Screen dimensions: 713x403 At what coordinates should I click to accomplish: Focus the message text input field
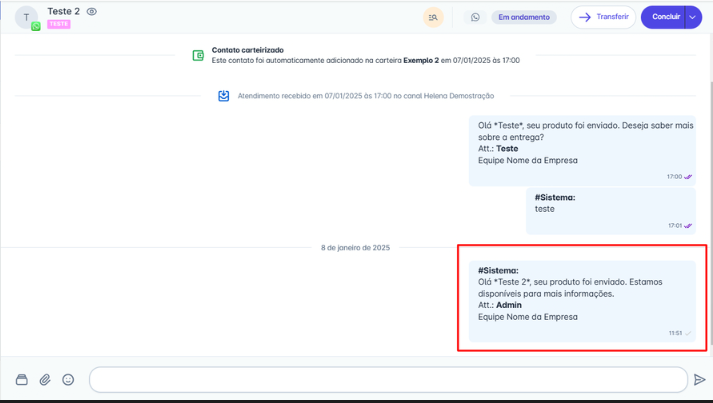coord(388,379)
